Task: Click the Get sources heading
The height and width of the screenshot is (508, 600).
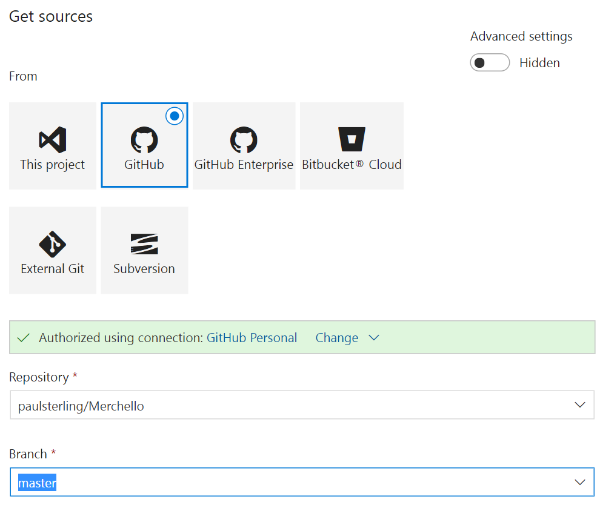Action: click(51, 16)
